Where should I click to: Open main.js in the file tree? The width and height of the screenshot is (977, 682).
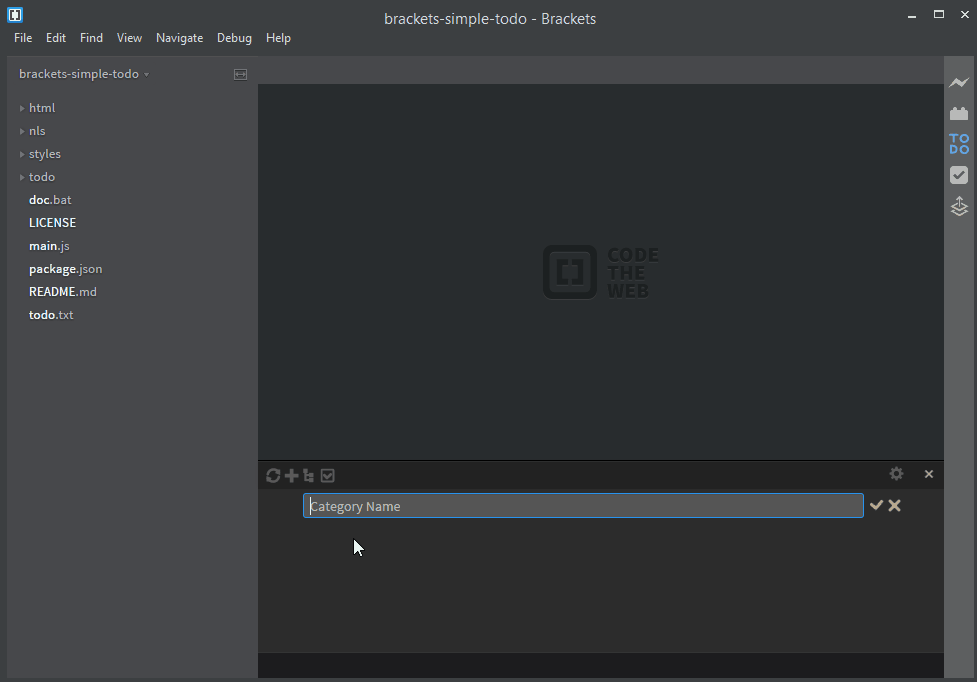[x=49, y=246]
